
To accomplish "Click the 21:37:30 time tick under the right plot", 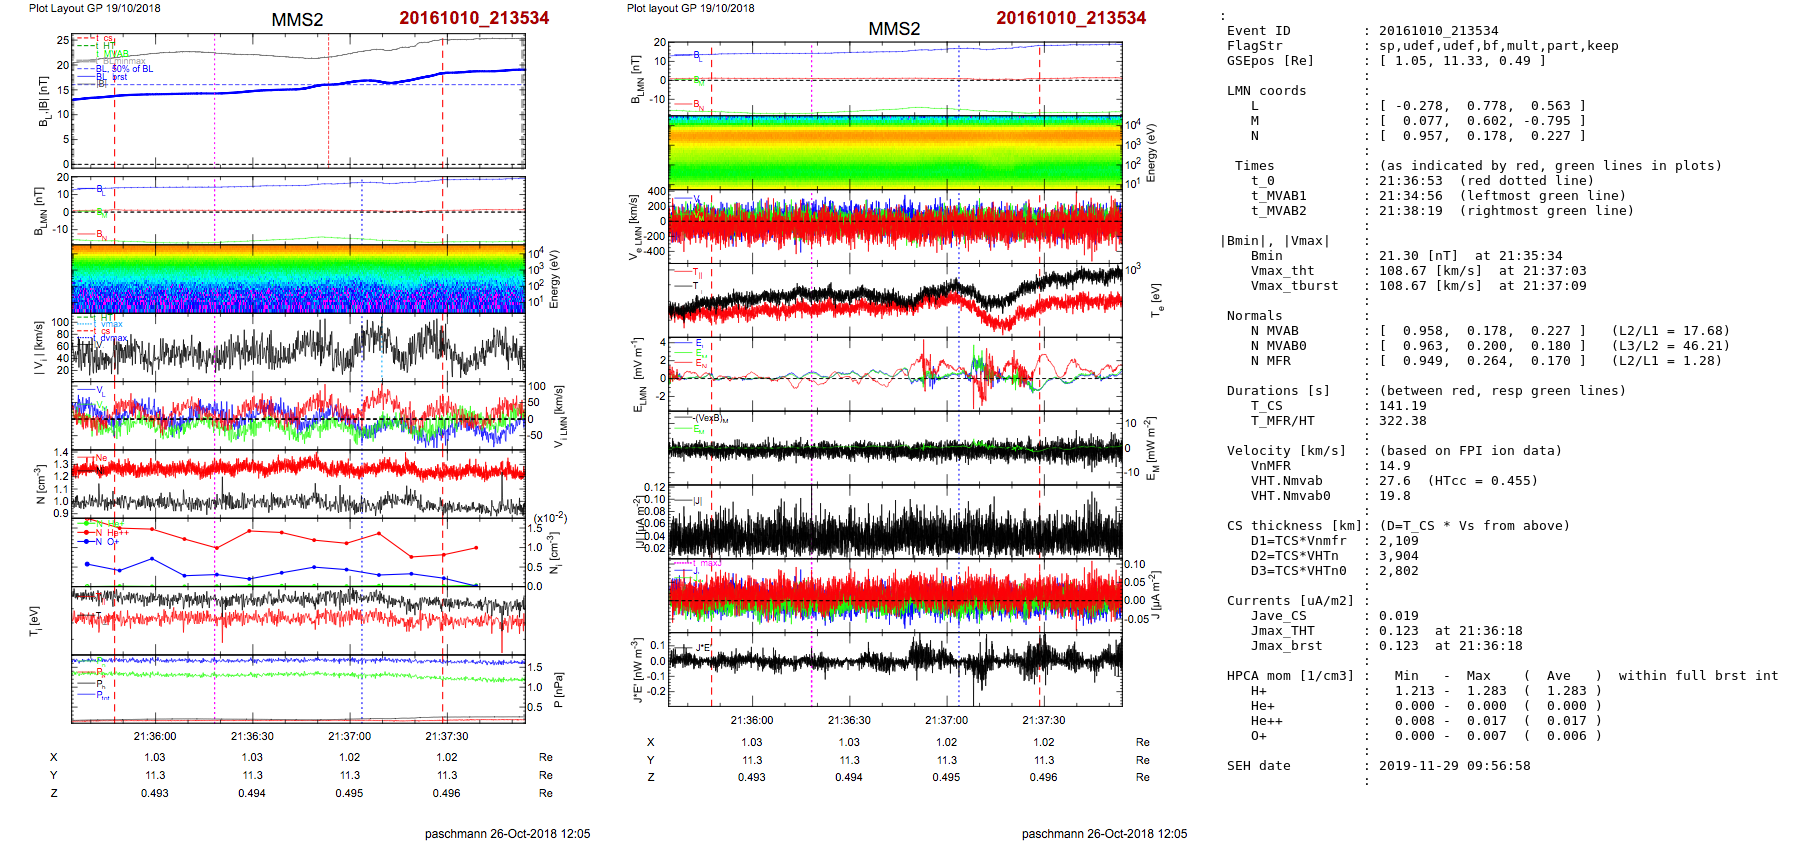I will coord(1043,720).
